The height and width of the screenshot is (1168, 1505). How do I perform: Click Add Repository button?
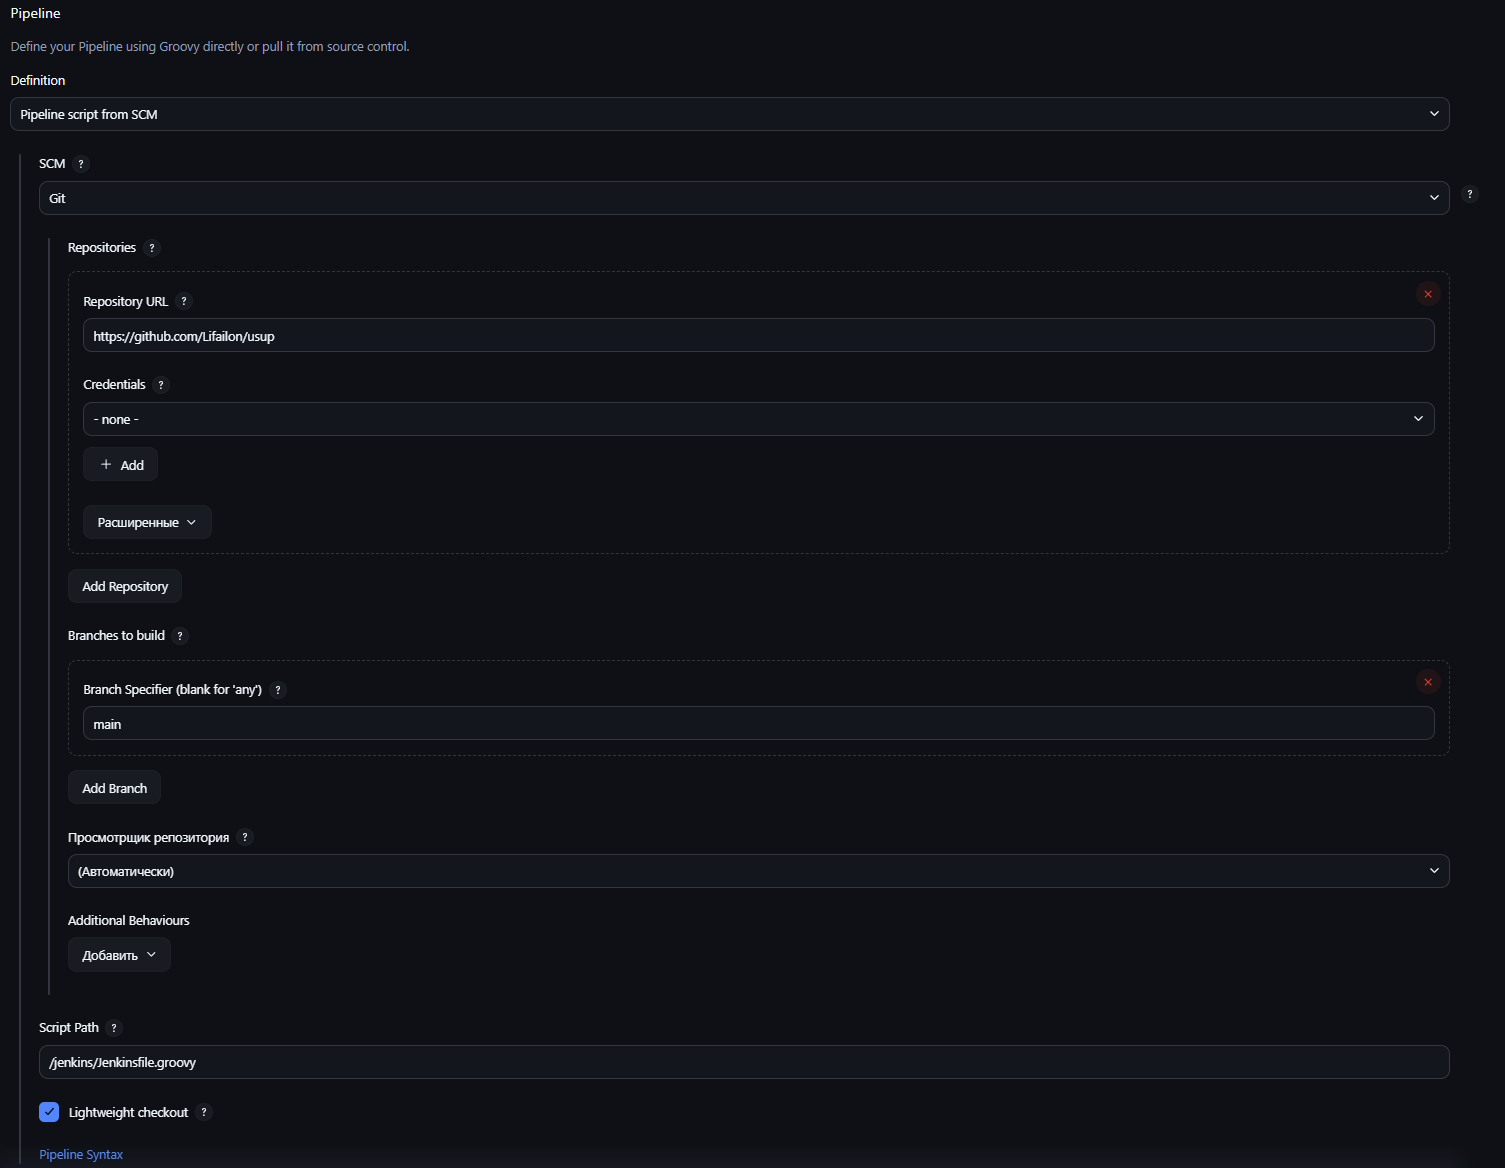(125, 586)
